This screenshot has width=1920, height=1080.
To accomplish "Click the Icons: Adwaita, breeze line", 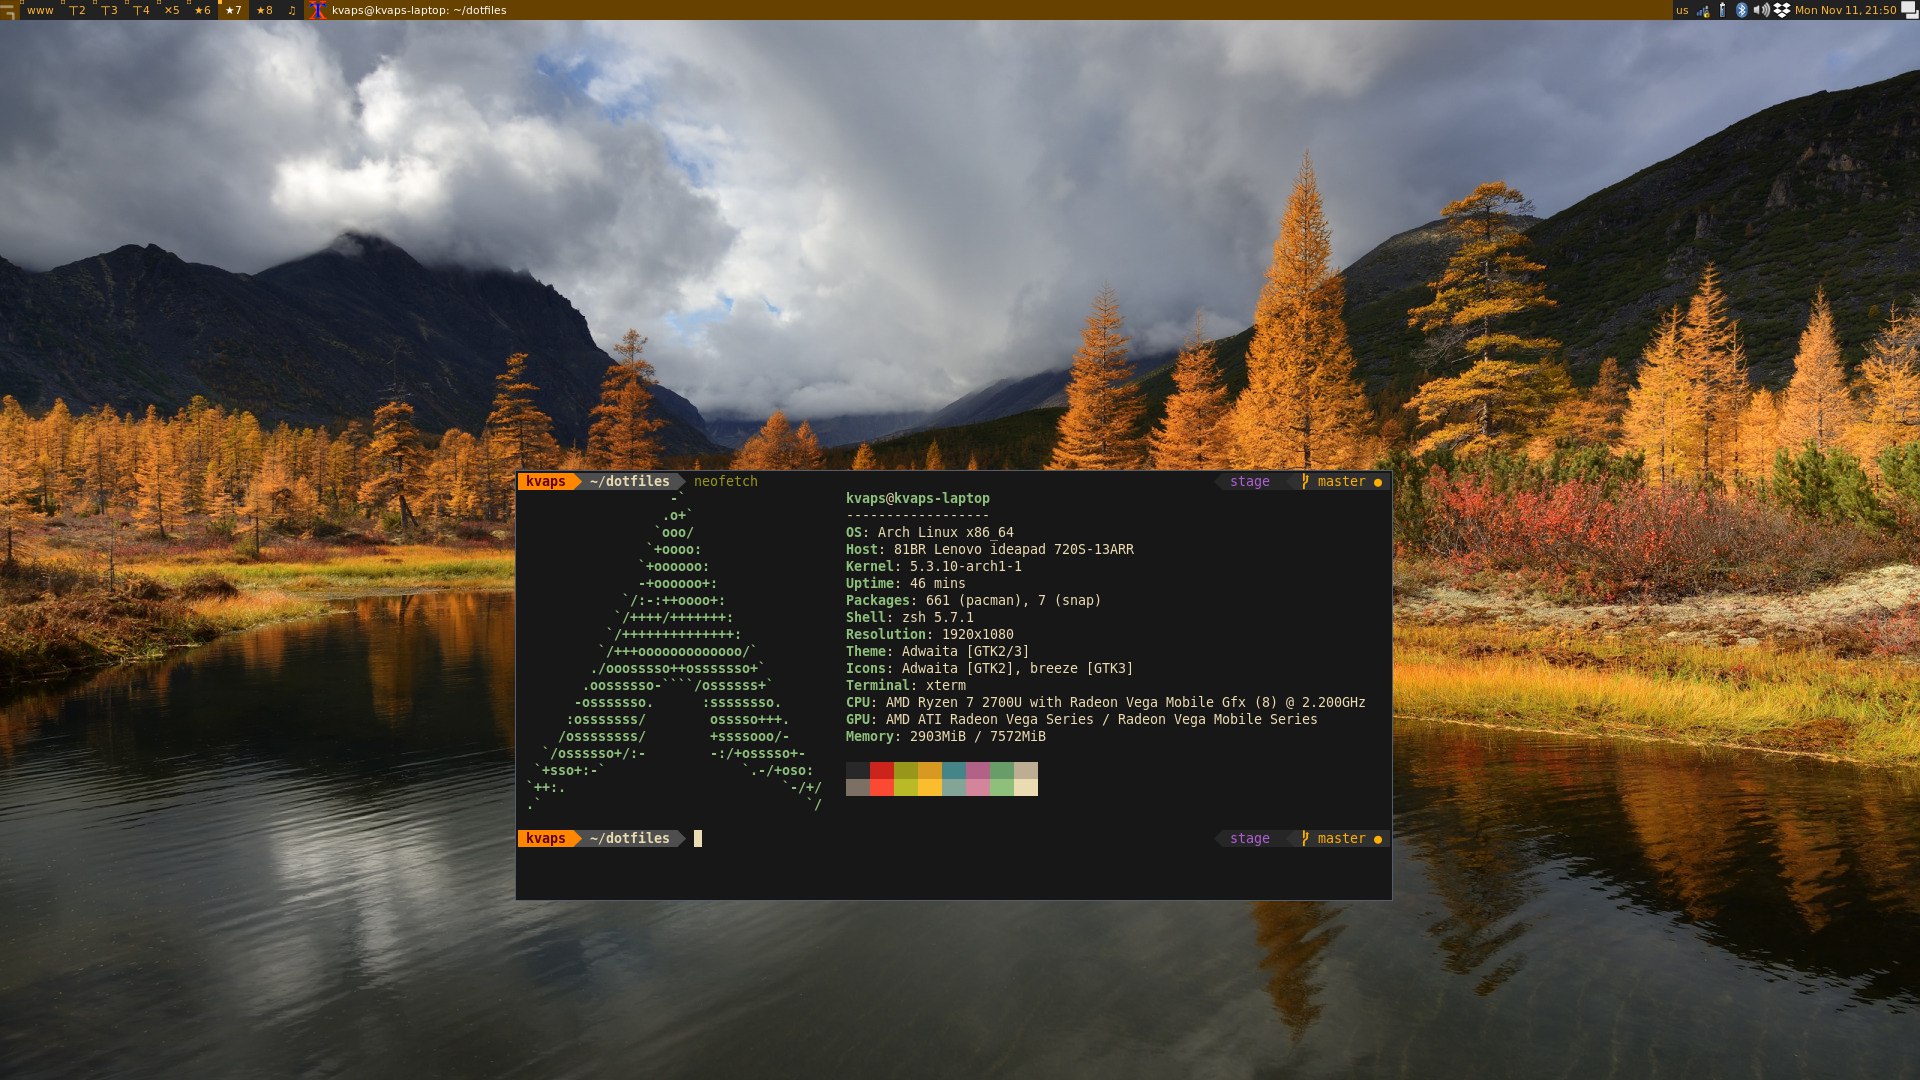I will pos(990,668).
